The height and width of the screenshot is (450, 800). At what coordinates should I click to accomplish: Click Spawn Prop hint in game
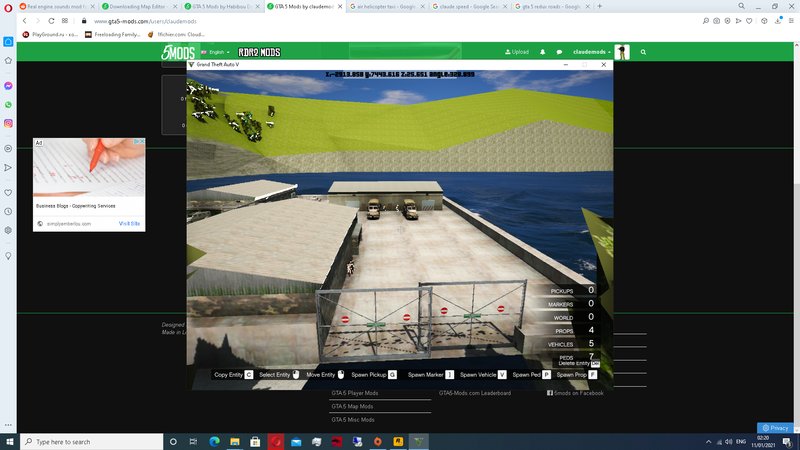click(577, 374)
